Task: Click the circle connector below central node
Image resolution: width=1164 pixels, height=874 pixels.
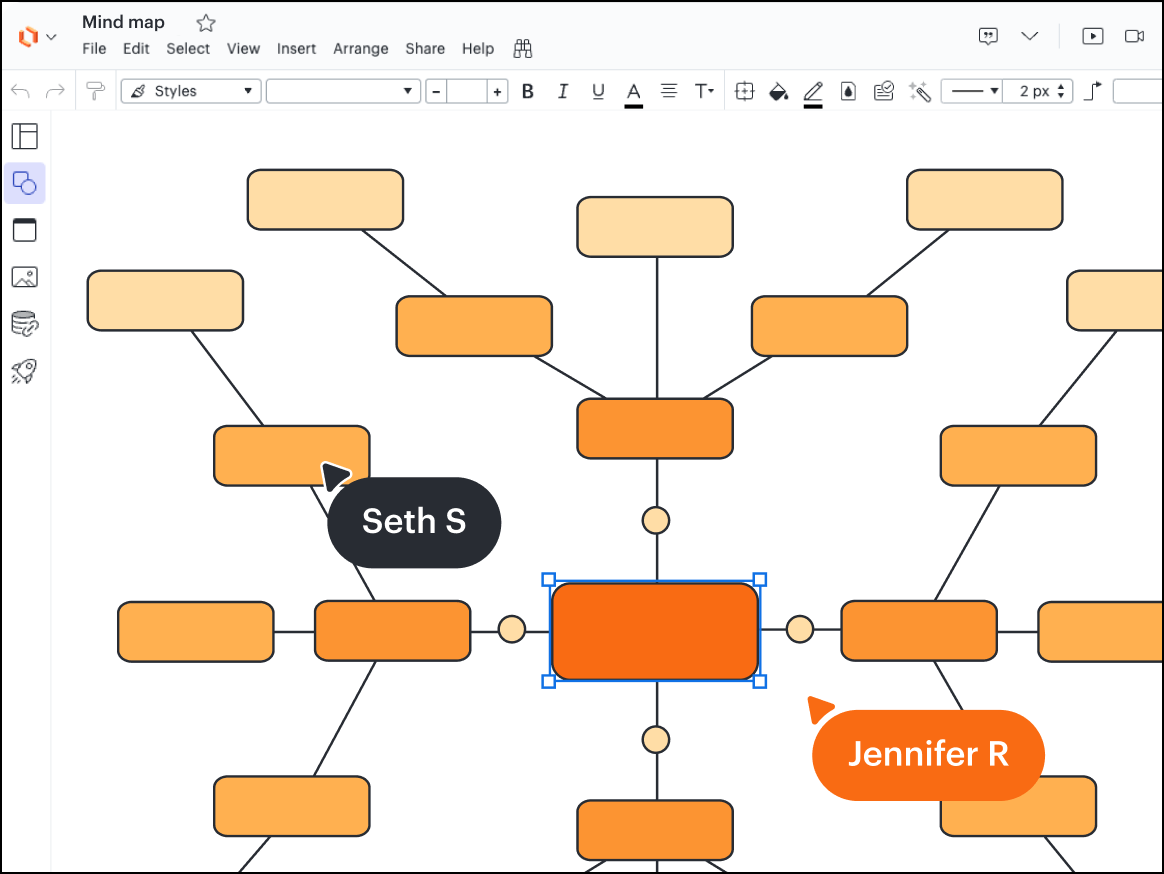Action: coord(655,740)
